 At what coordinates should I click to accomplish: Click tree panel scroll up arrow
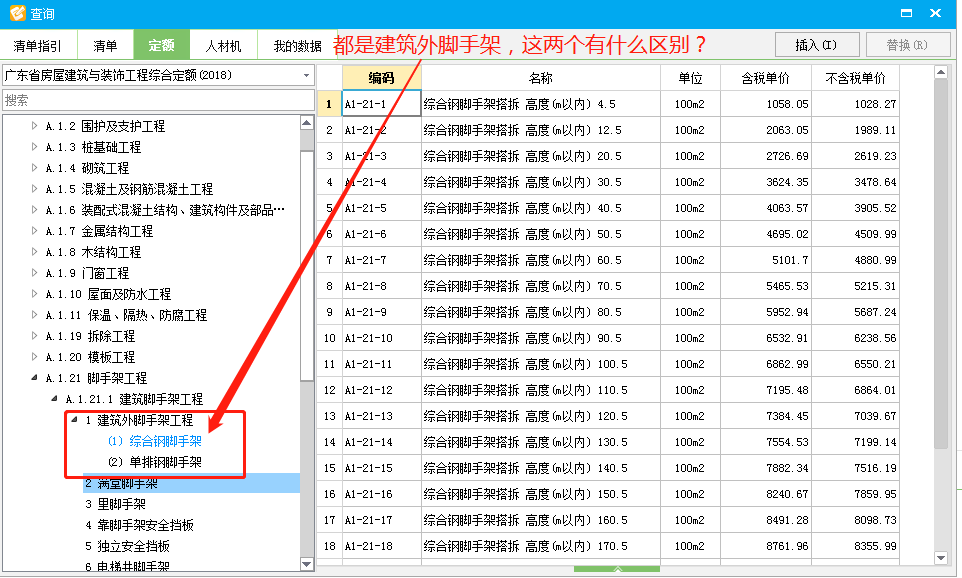click(x=307, y=123)
